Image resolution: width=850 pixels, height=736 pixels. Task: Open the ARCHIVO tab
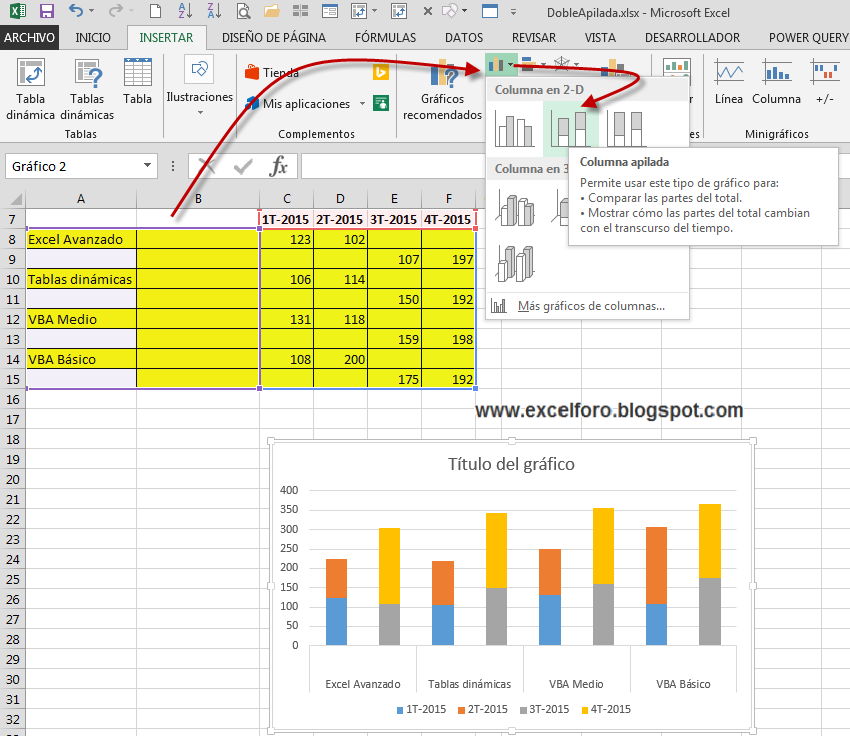(29, 37)
